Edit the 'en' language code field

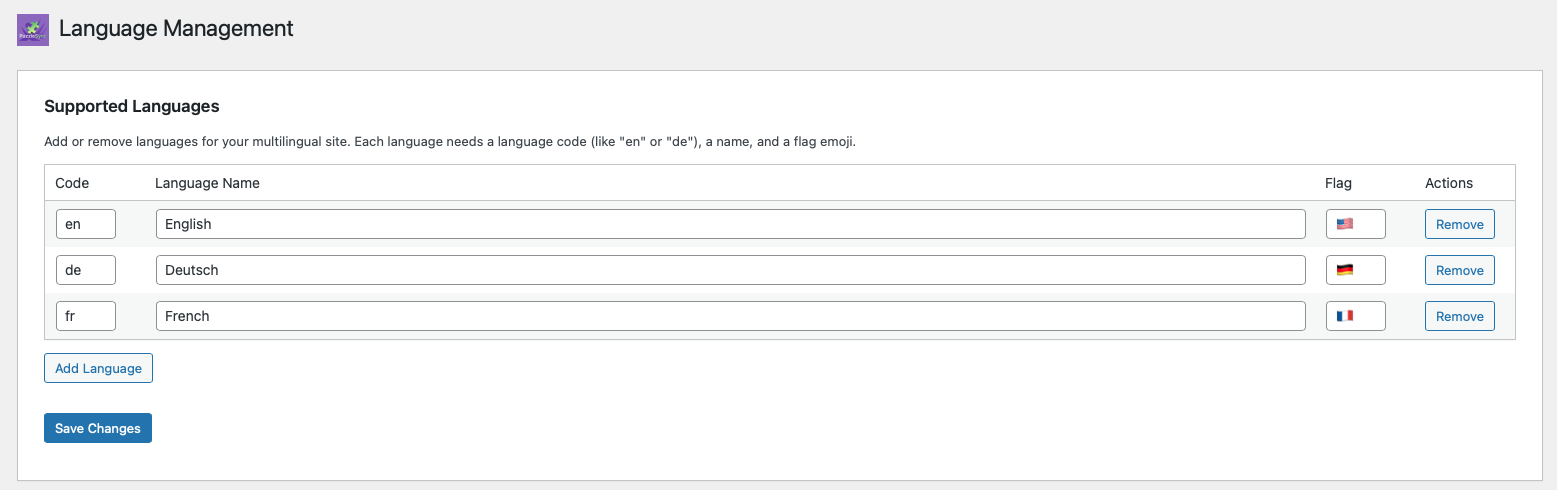click(86, 224)
